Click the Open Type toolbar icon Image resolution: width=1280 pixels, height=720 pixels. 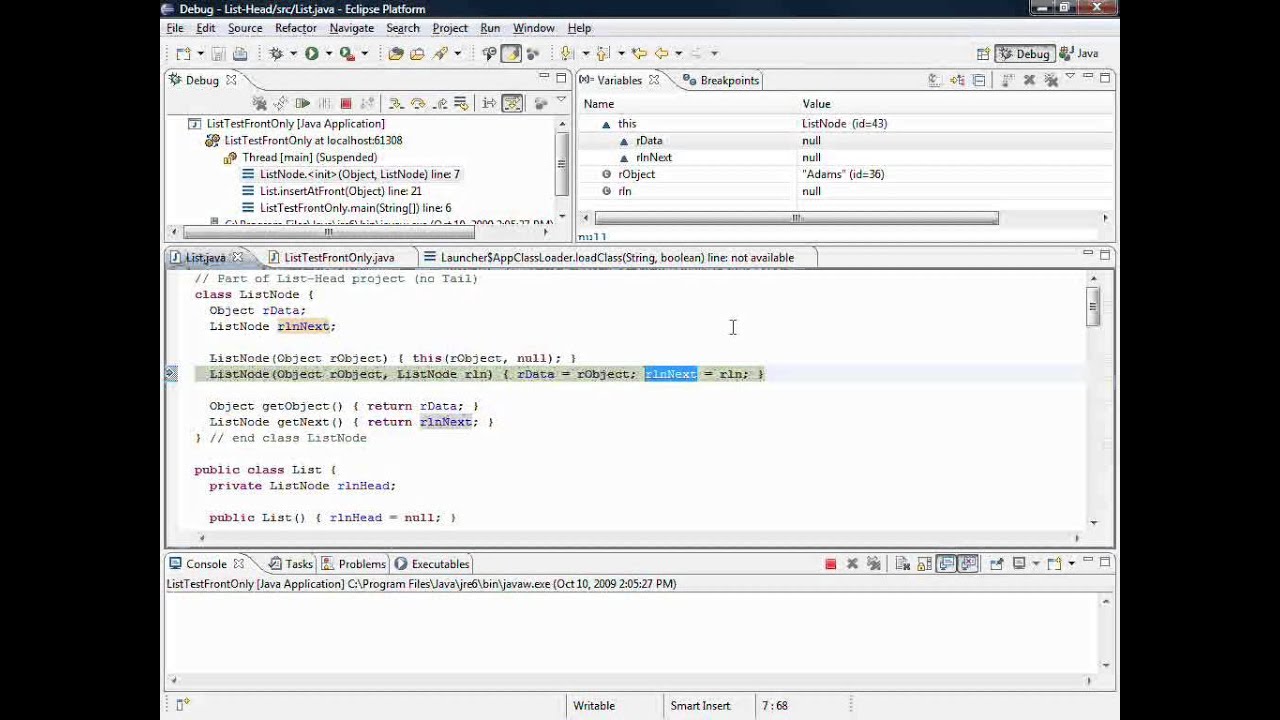[396, 53]
